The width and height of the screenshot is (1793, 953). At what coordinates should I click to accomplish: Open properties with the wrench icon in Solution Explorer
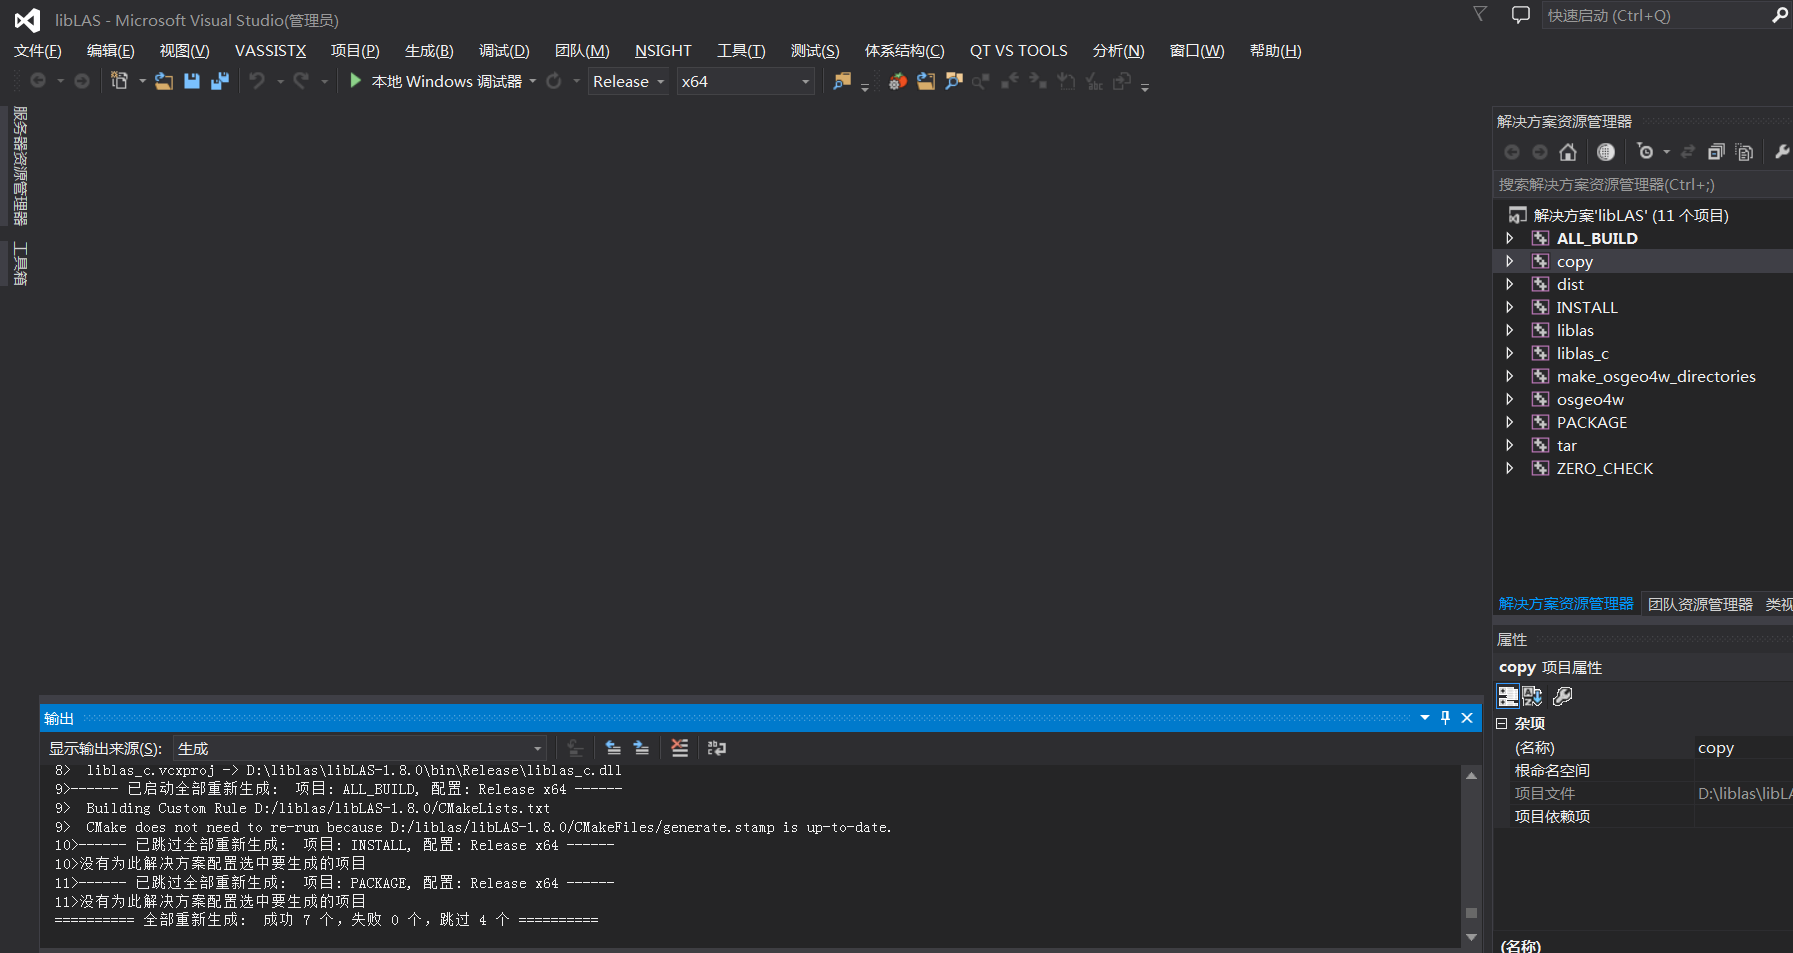point(1781,152)
